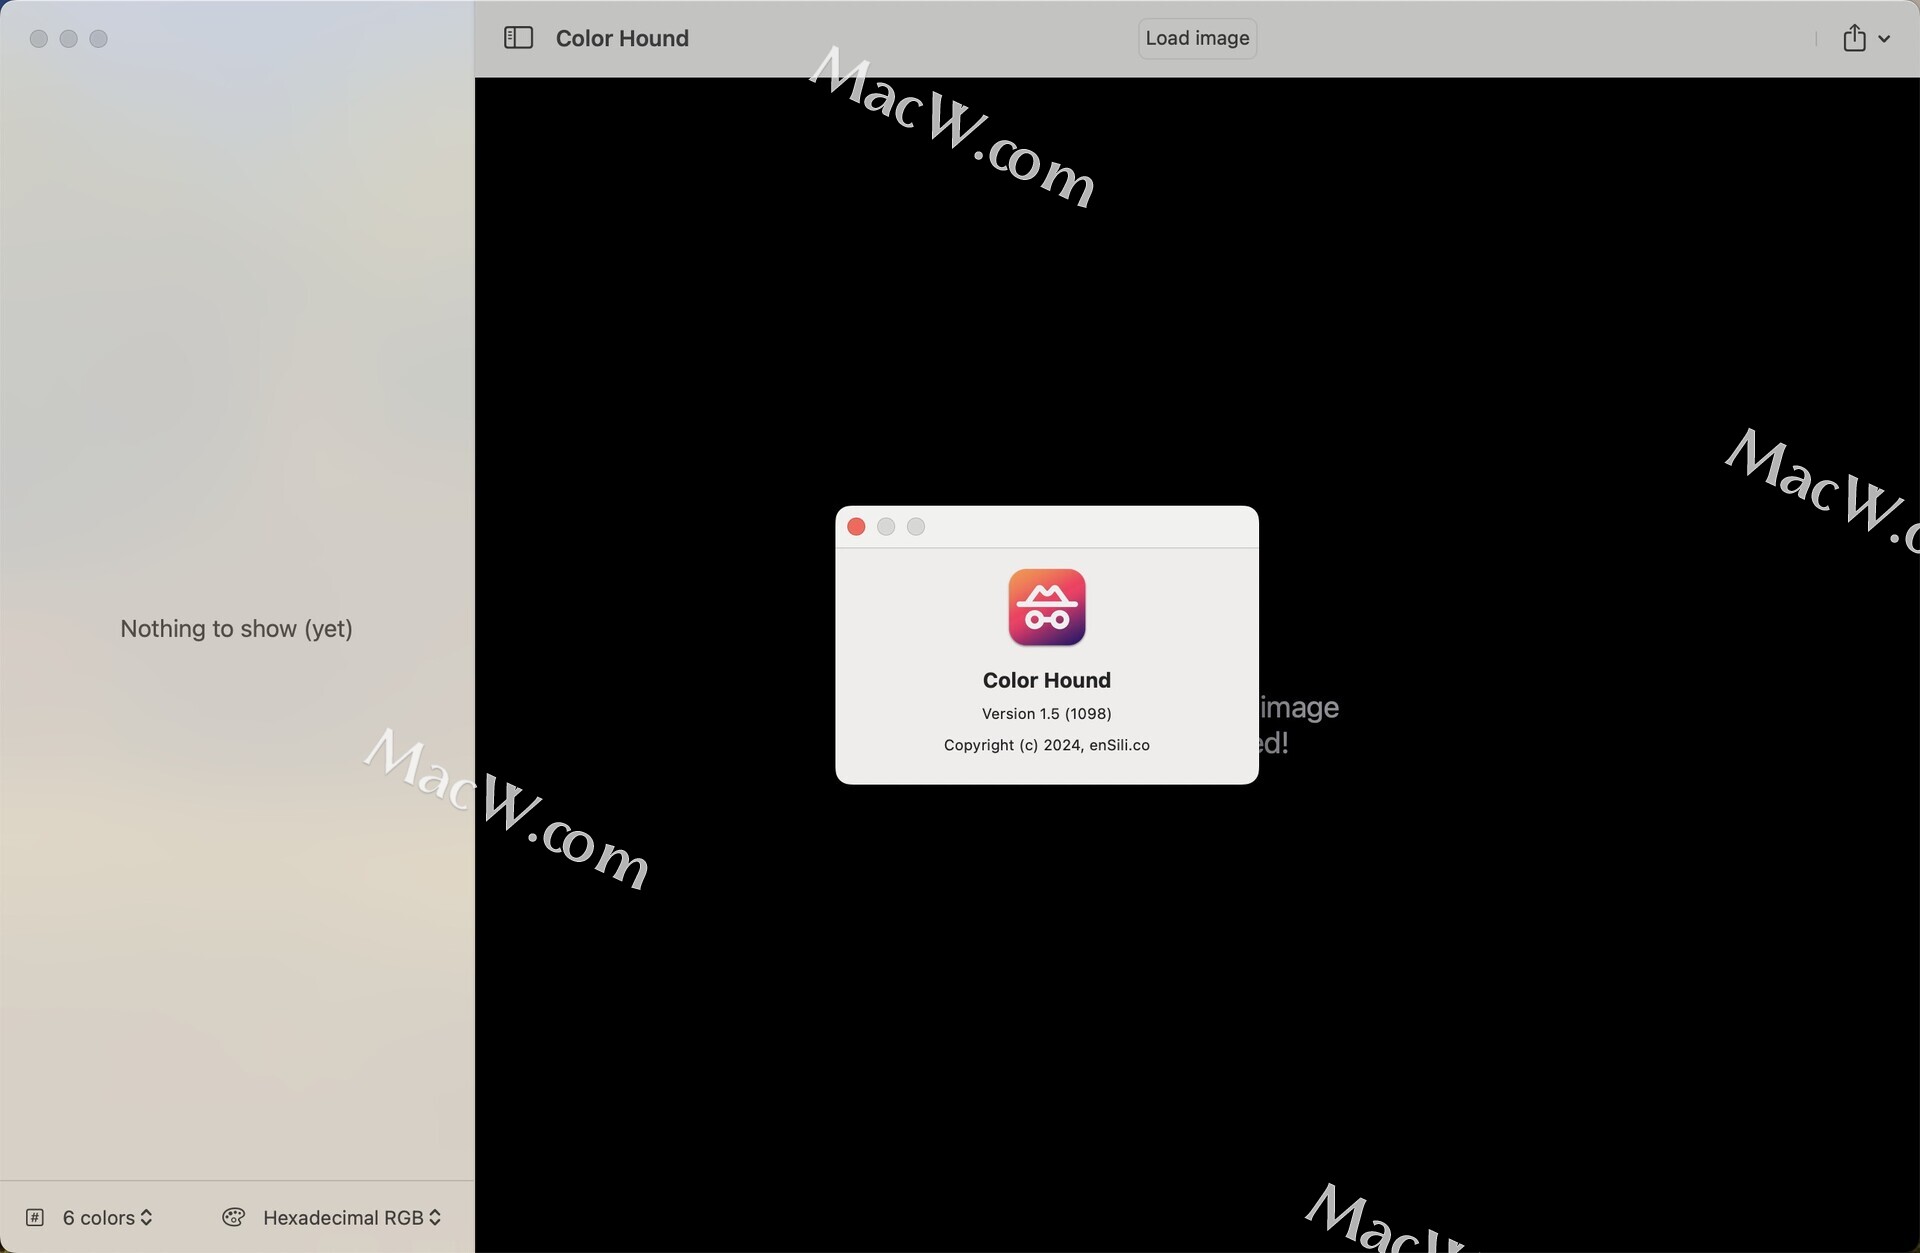Click the Color Hound name in About dialog
This screenshot has width=1920, height=1253.
(1046, 680)
